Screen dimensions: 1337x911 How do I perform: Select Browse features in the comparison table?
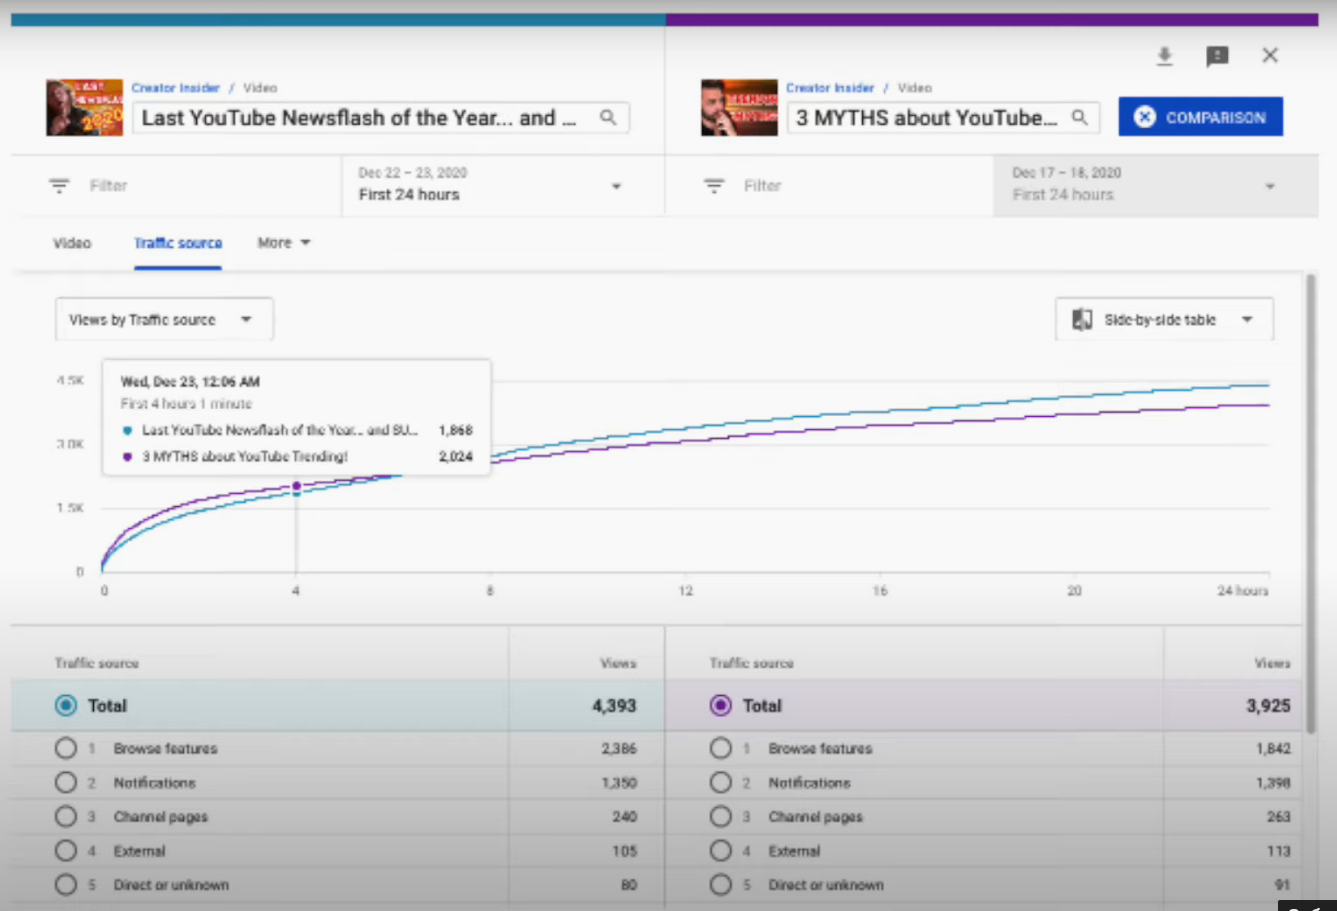click(x=721, y=748)
